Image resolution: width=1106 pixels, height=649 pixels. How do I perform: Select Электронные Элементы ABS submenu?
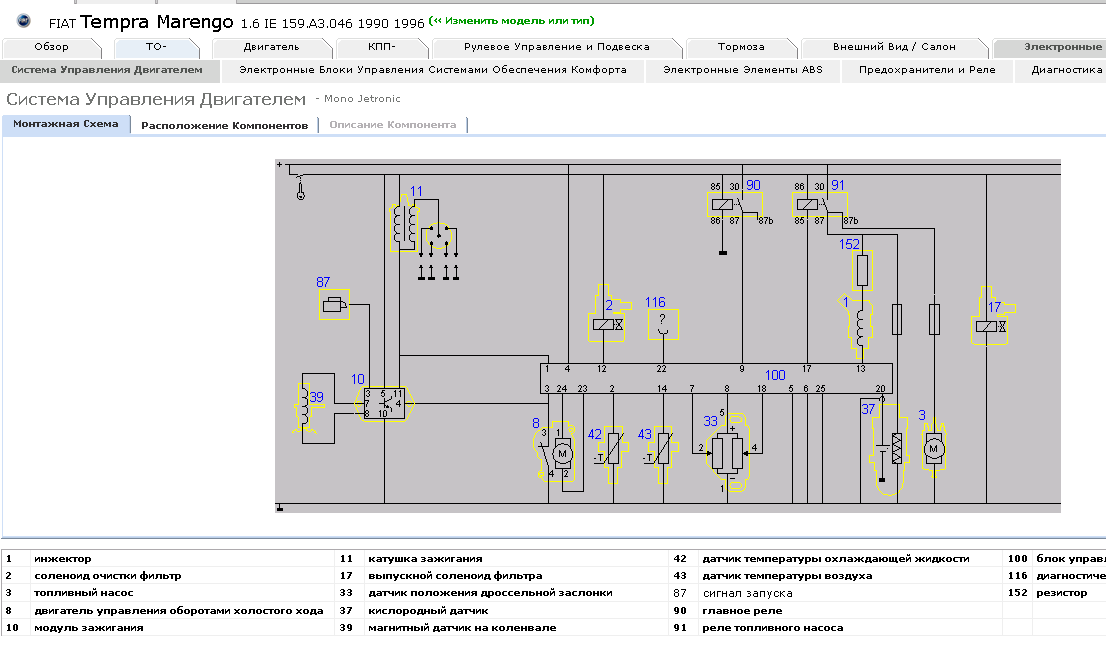743,71
